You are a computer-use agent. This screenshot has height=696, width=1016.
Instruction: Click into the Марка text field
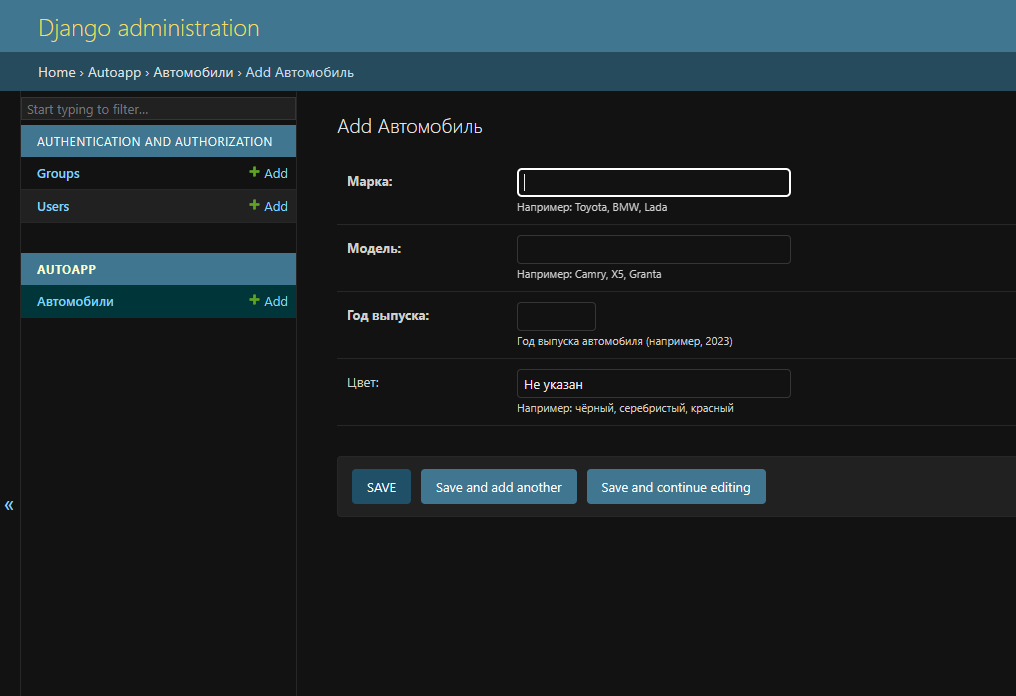tap(653, 183)
